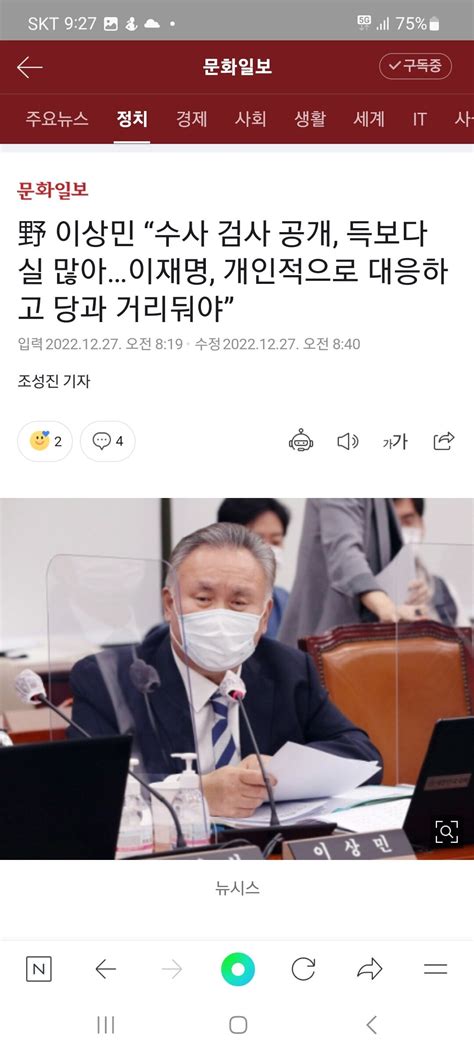The height and width of the screenshot is (1053, 474).
Task: Expand the photo with magnifier icon
Action: tap(446, 833)
